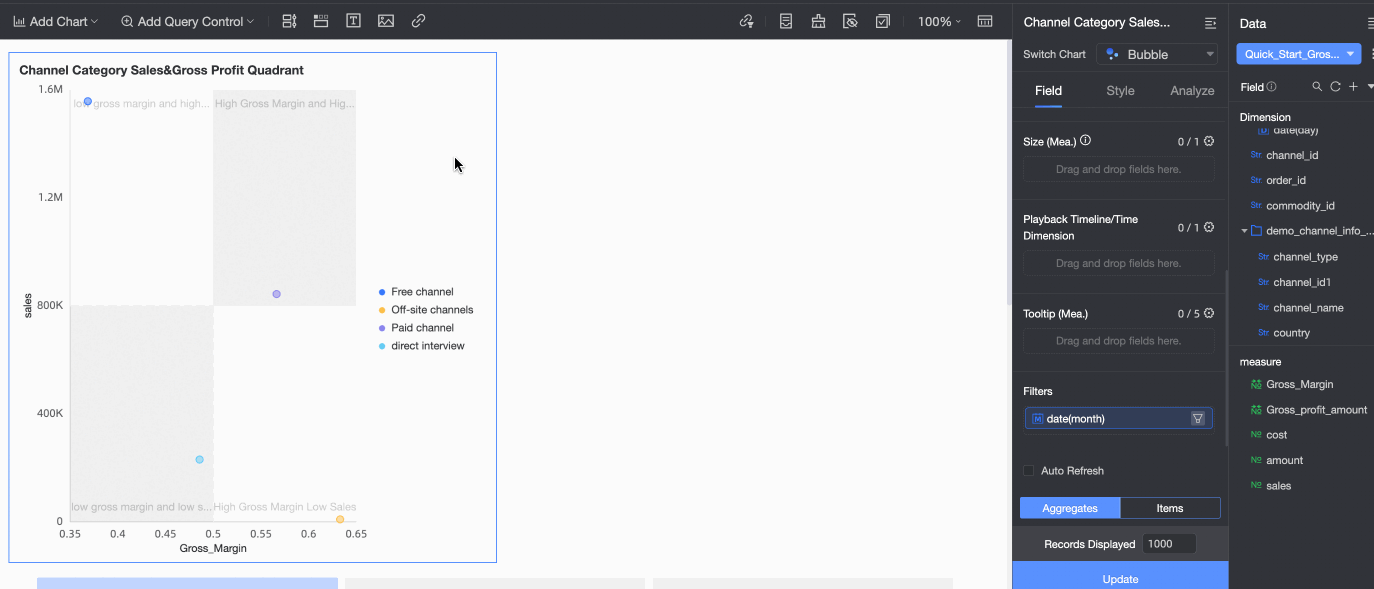The height and width of the screenshot is (589, 1374).
Task: Open the Add Query Control dropdown
Action: coord(187,21)
